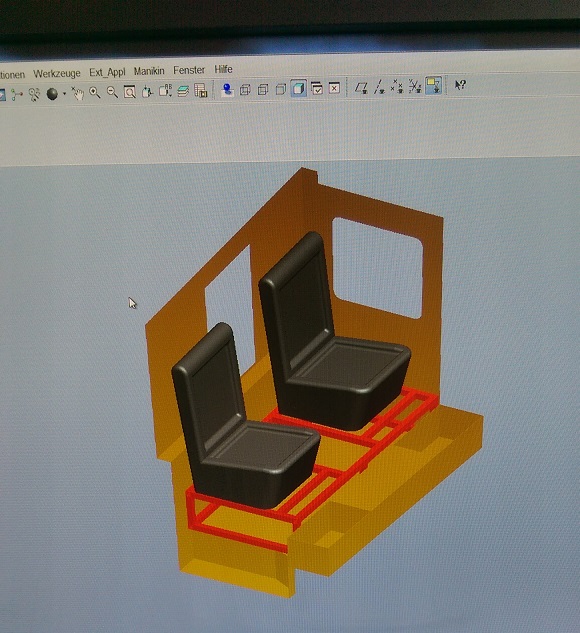The width and height of the screenshot is (580, 633).
Task: Toggle datum points display icon
Action: click(397, 86)
